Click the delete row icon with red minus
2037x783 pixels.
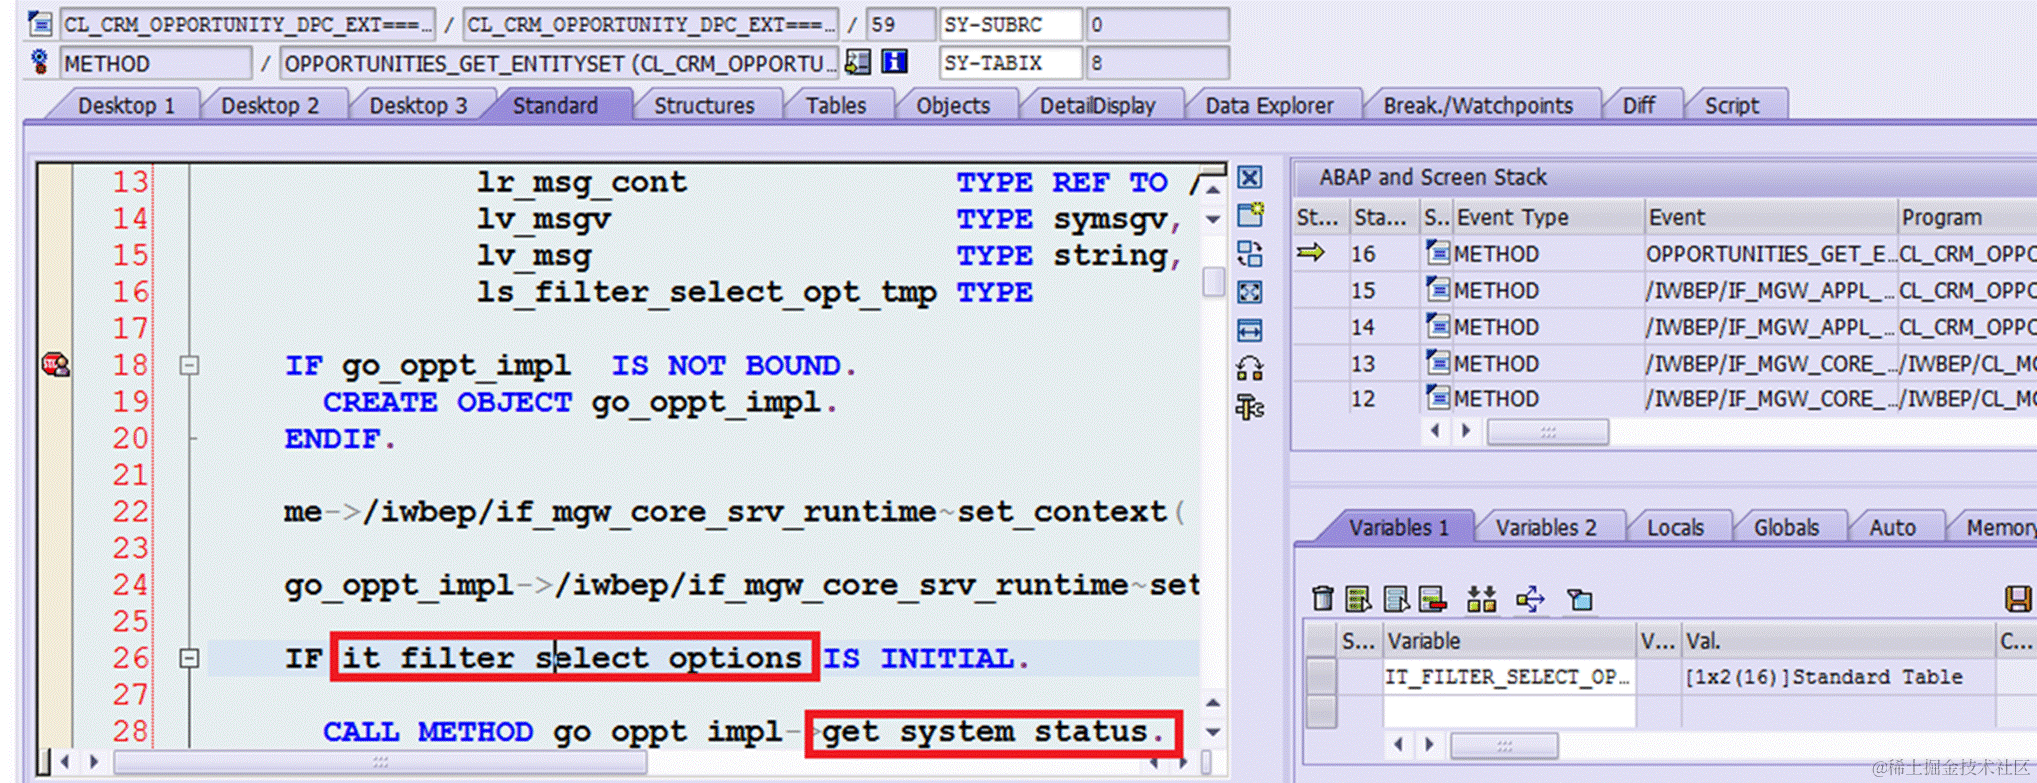(x=1433, y=599)
